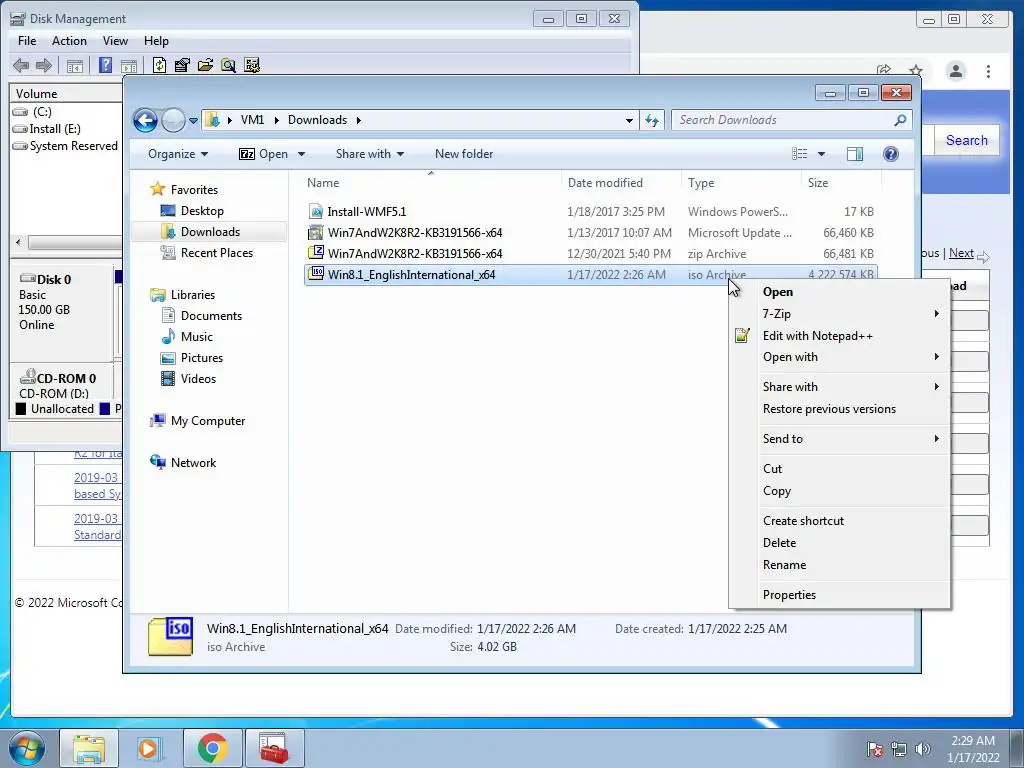Select Install (E:) volume in Disk Management
Image resolution: width=1024 pixels, height=768 pixels.
pos(55,129)
